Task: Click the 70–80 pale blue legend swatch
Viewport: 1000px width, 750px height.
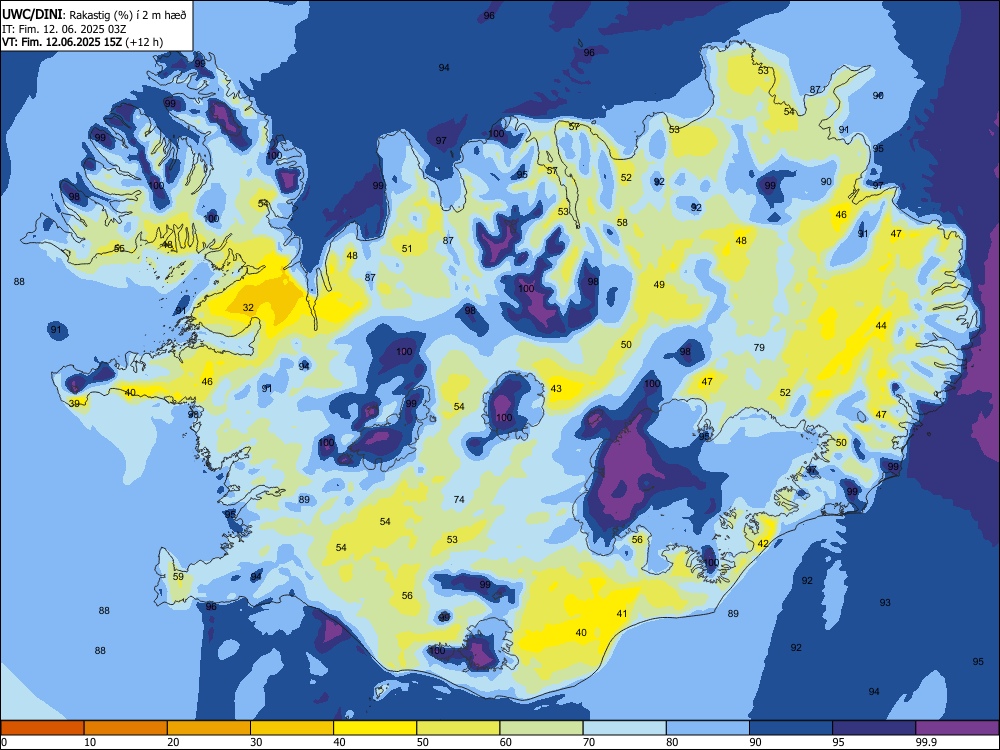Action: click(x=624, y=728)
